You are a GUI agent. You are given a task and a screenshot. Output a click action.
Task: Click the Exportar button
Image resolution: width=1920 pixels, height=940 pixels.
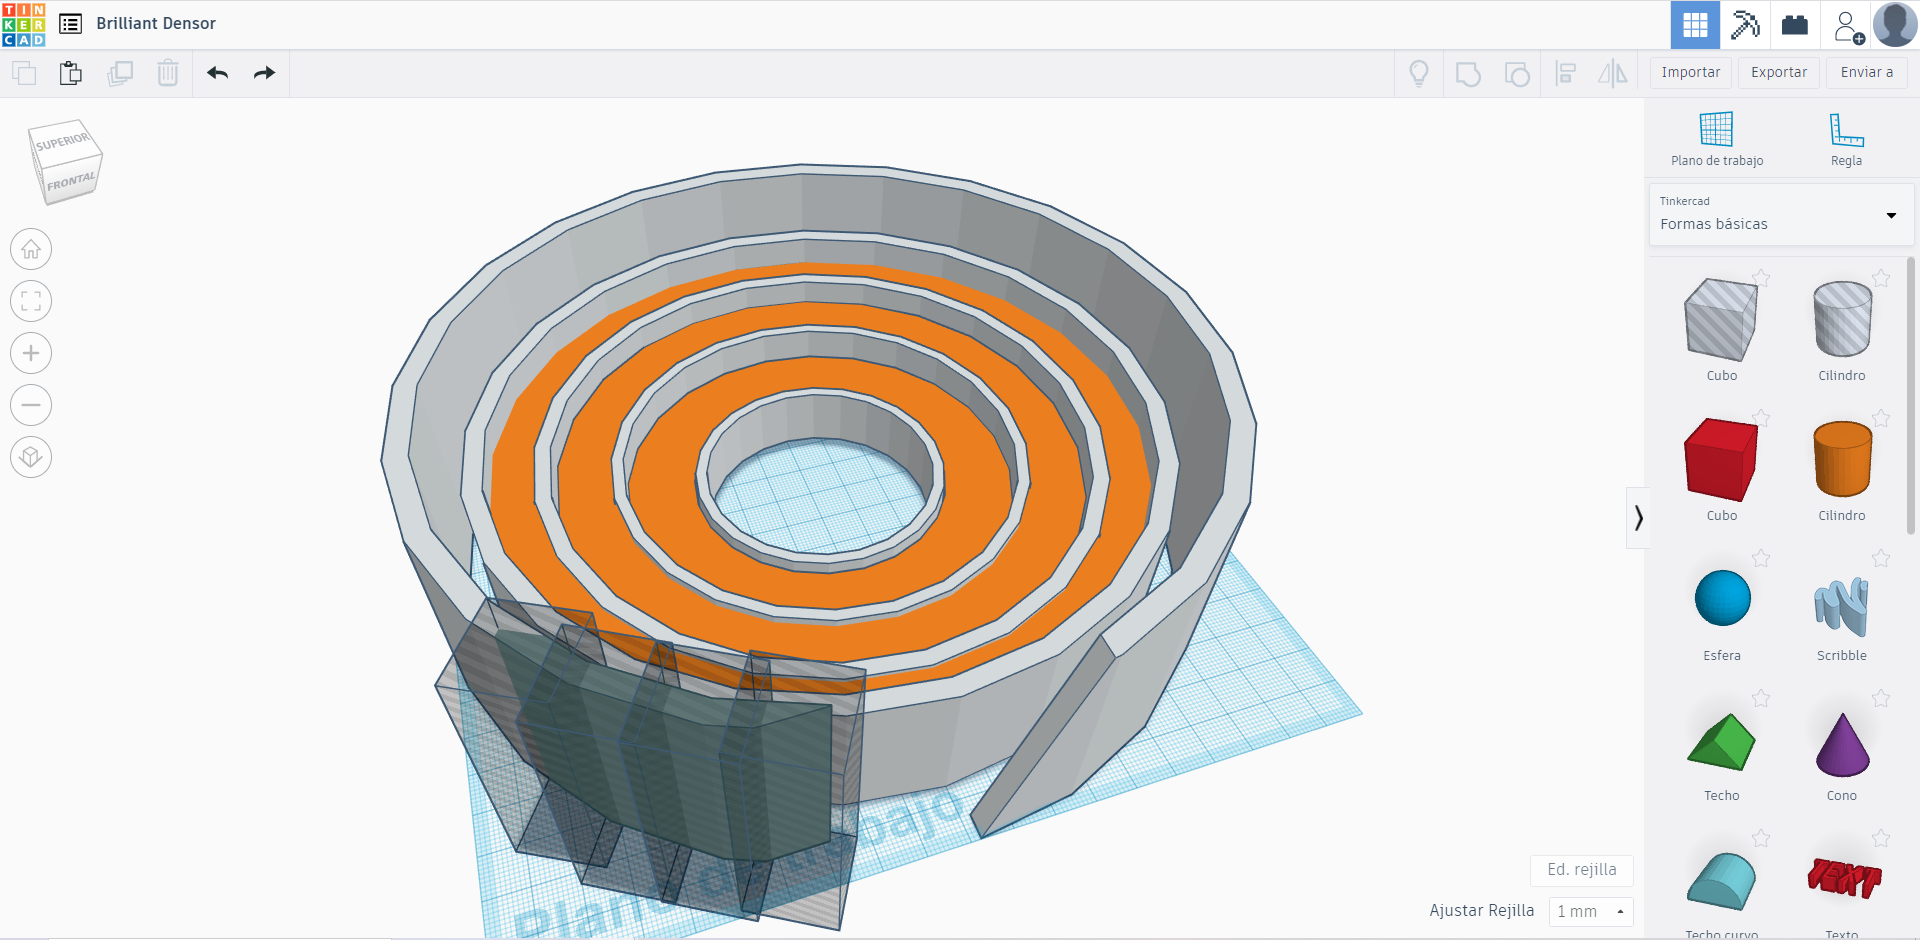tap(1778, 73)
